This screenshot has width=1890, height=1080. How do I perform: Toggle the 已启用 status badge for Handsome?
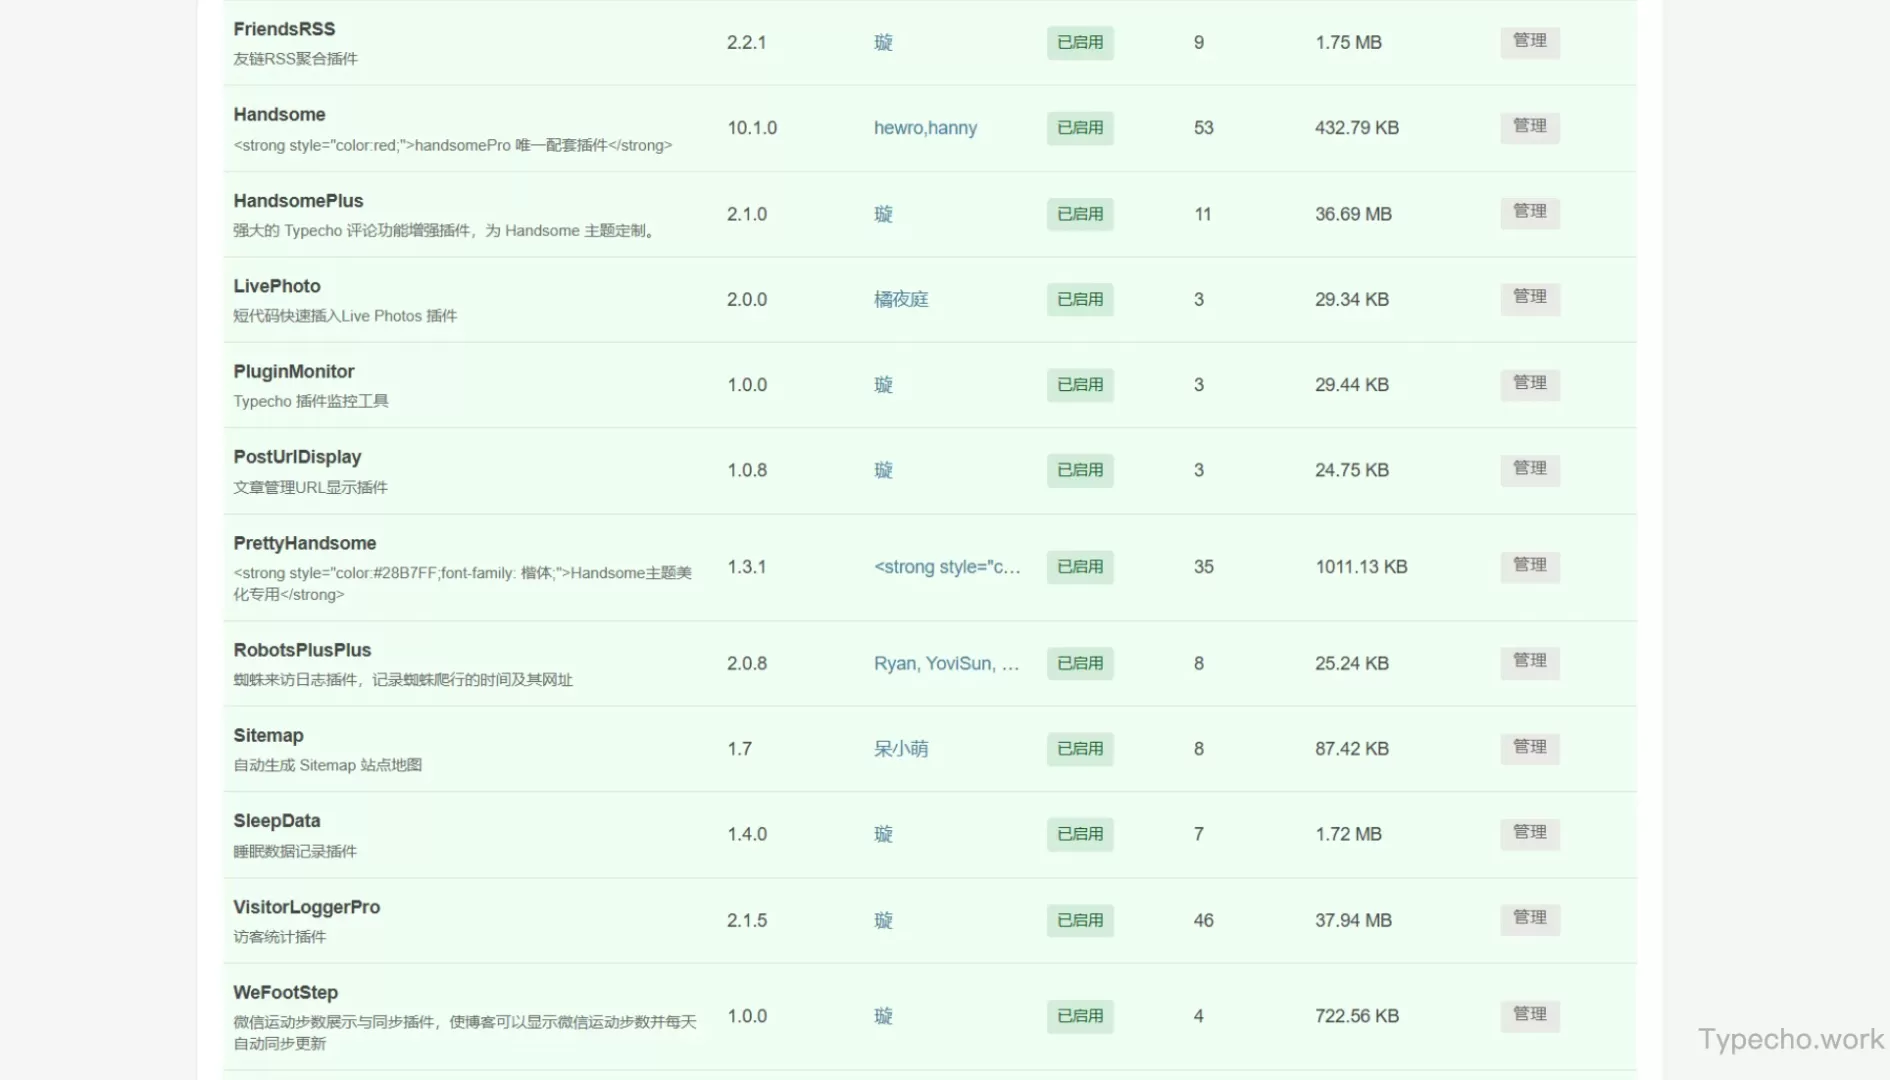[x=1080, y=128]
